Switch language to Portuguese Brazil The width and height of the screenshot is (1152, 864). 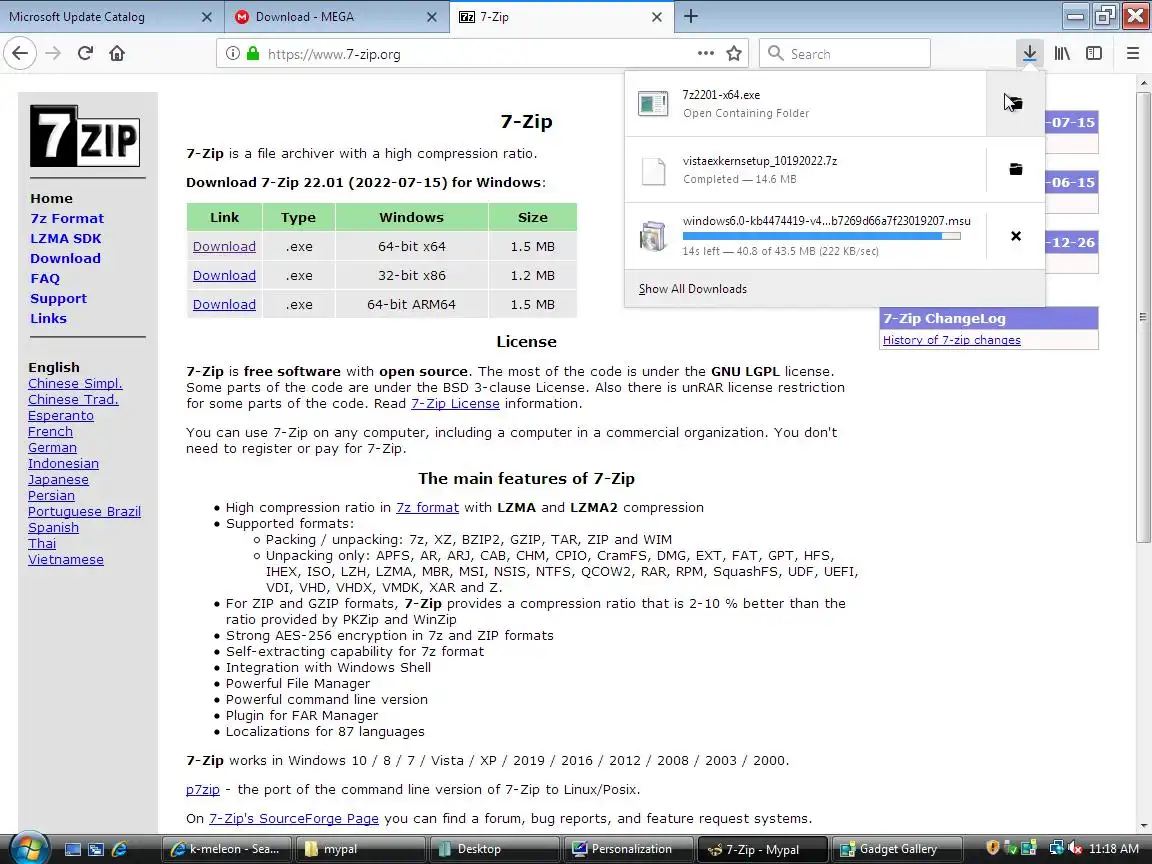[84, 511]
